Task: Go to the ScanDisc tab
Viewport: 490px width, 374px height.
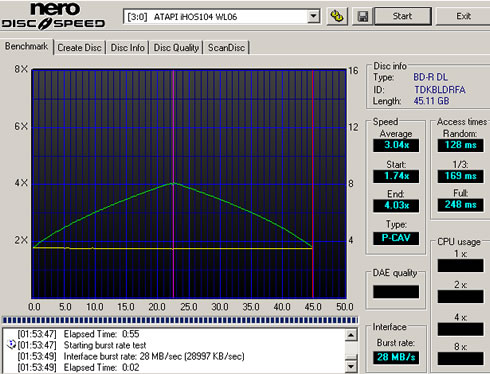Action: coord(226,48)
